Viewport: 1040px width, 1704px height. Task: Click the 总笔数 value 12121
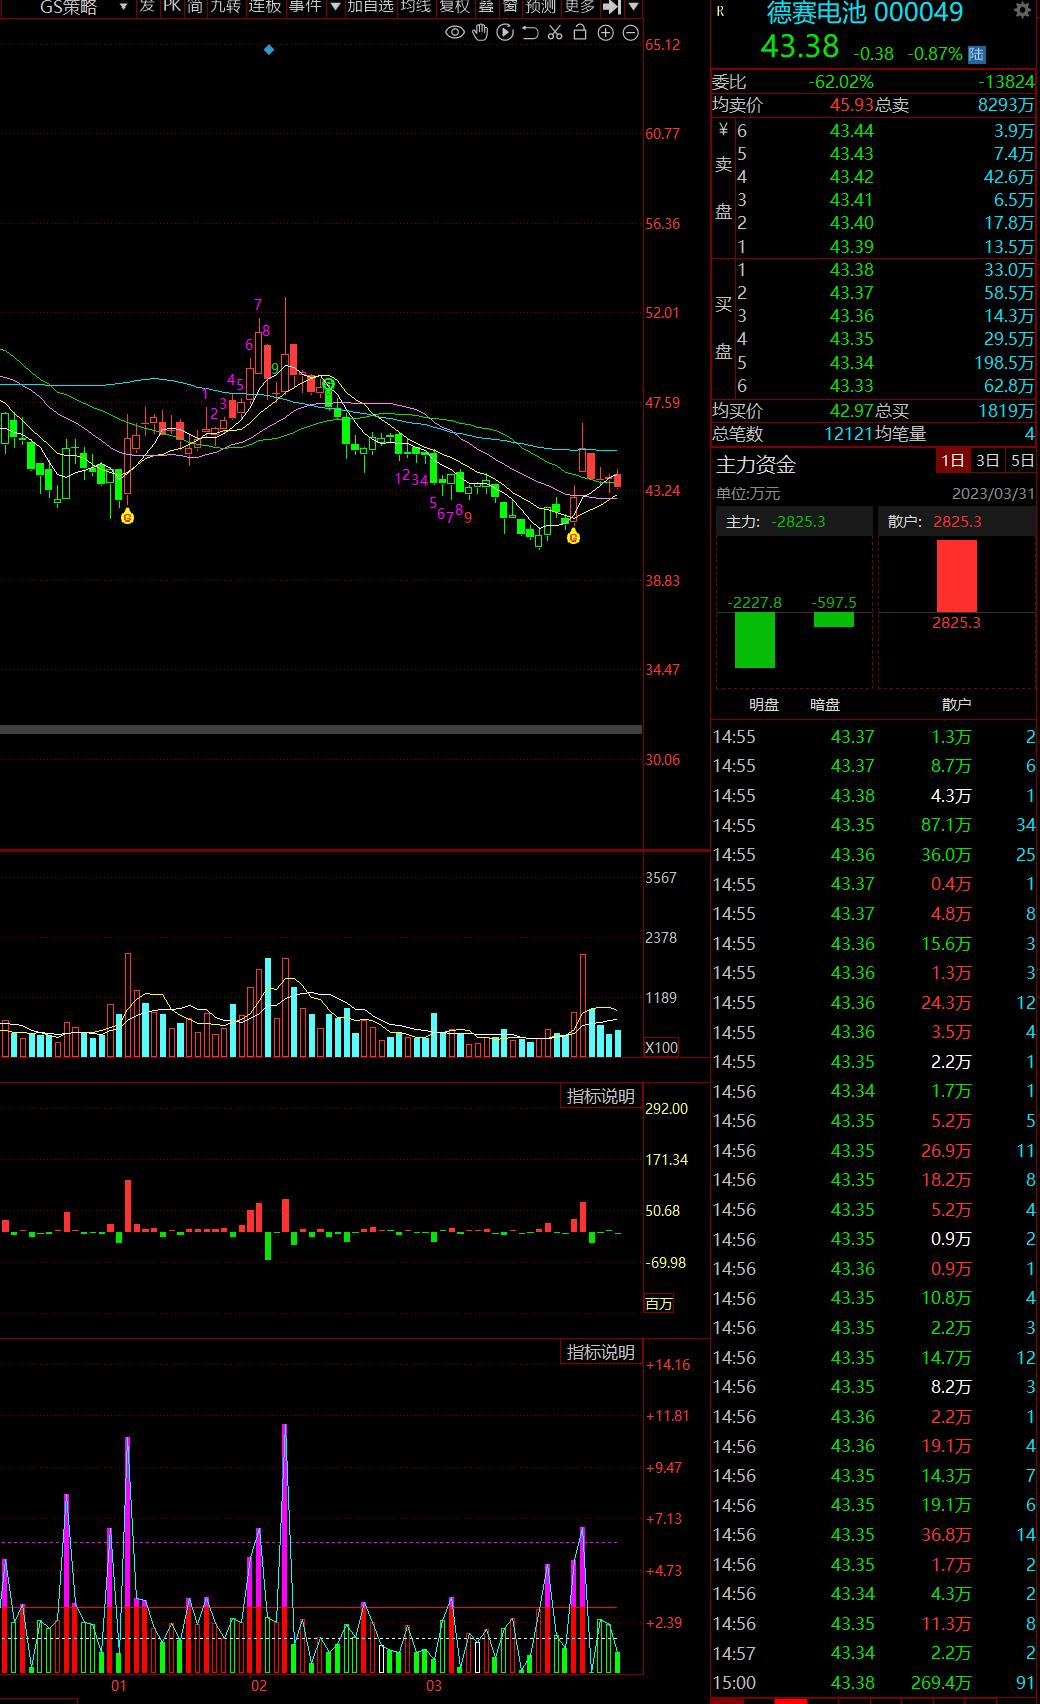pos(849,434)
